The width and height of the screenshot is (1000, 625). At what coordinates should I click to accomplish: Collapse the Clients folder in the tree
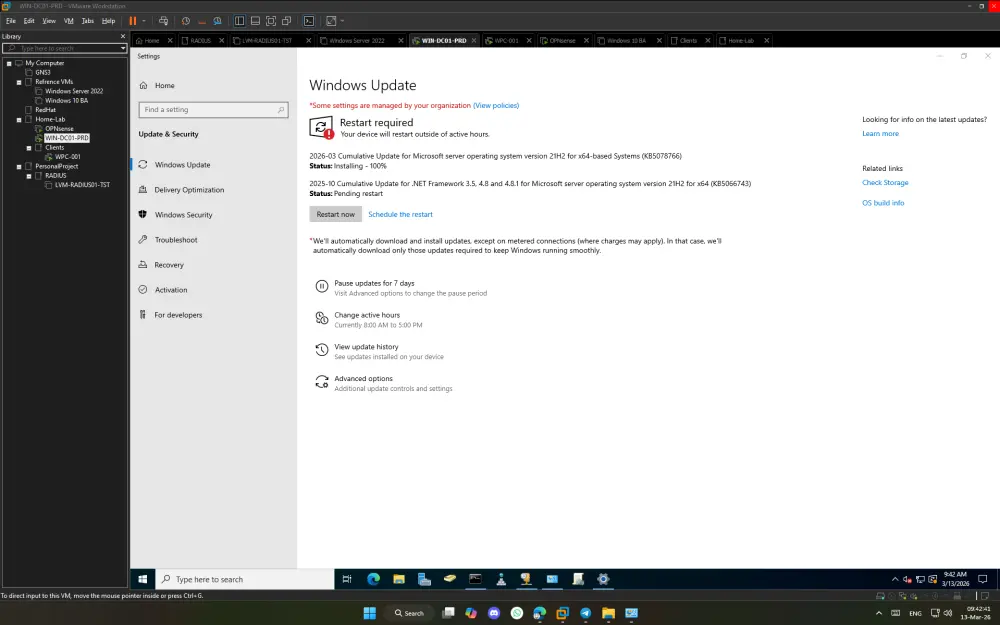pos(29,147)
